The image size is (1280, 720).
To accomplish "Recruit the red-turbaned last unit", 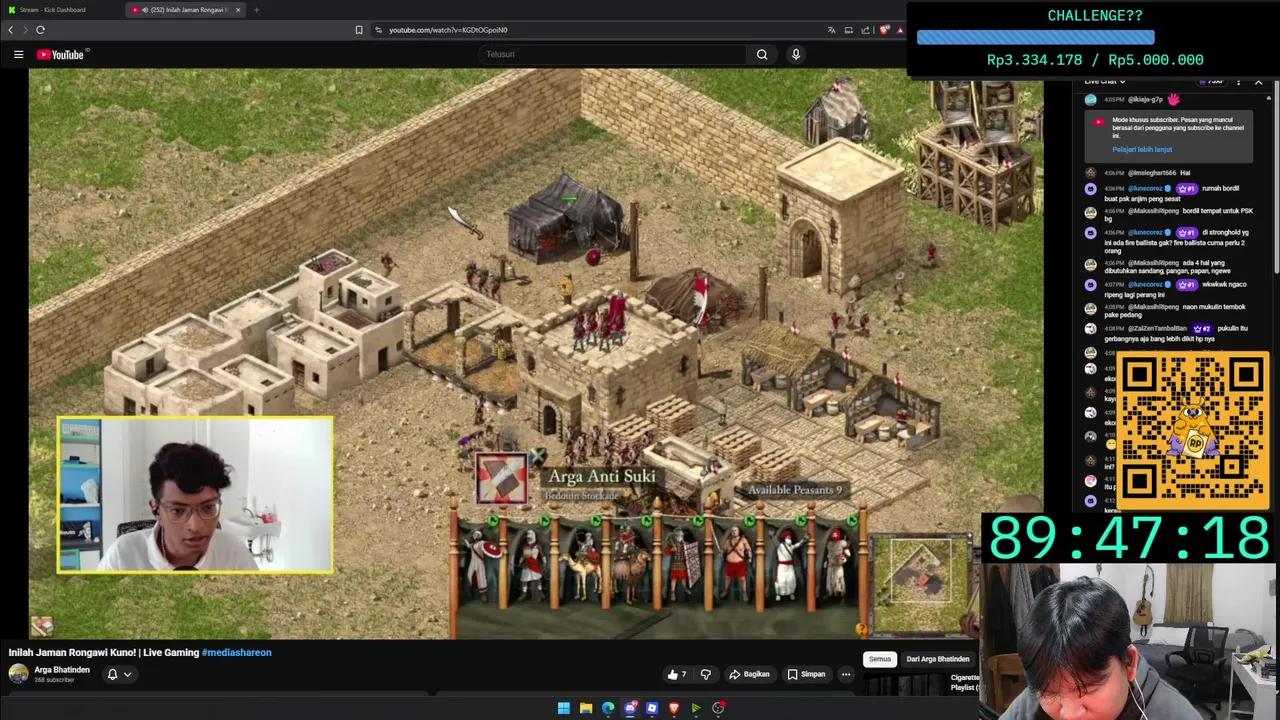I will click(x=835, y=565).
